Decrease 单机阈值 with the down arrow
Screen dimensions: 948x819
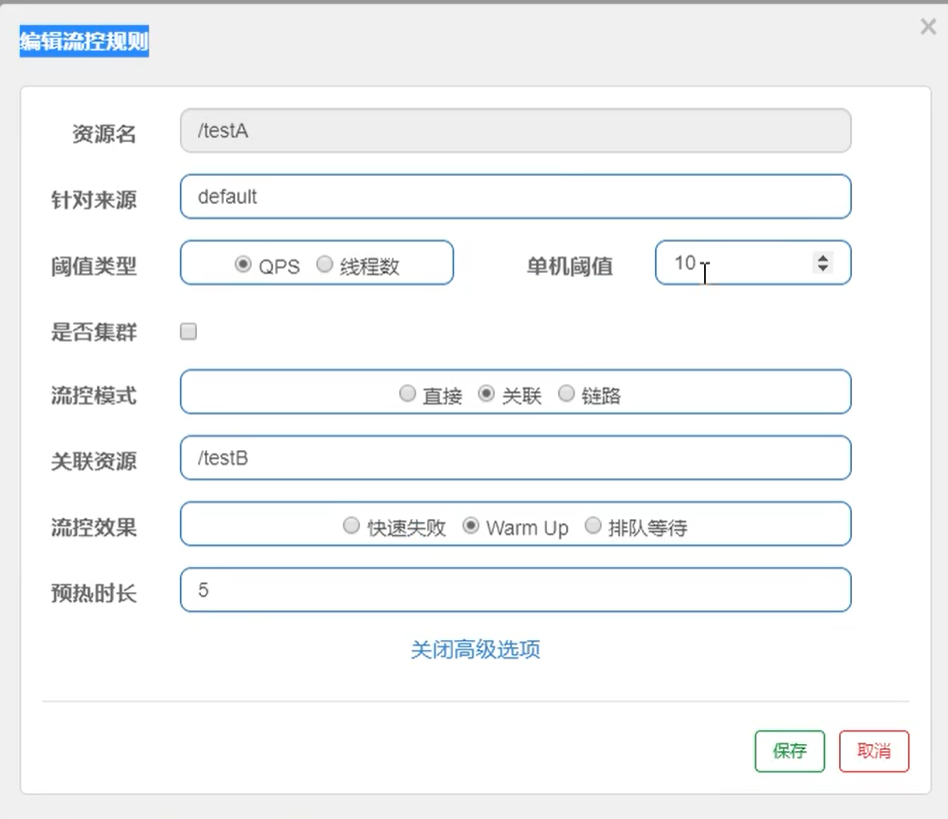tap(823, 268)
